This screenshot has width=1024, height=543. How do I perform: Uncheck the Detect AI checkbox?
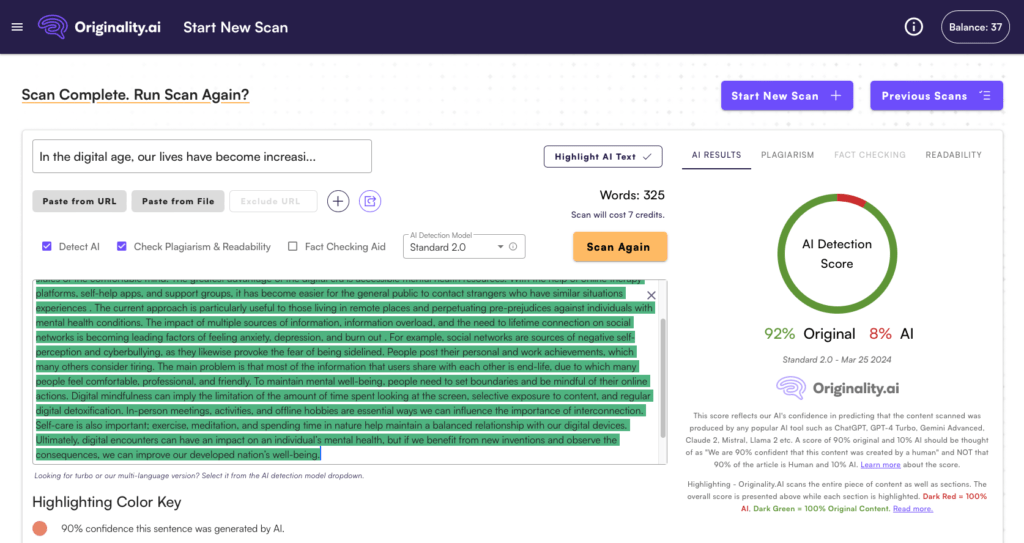47,246
